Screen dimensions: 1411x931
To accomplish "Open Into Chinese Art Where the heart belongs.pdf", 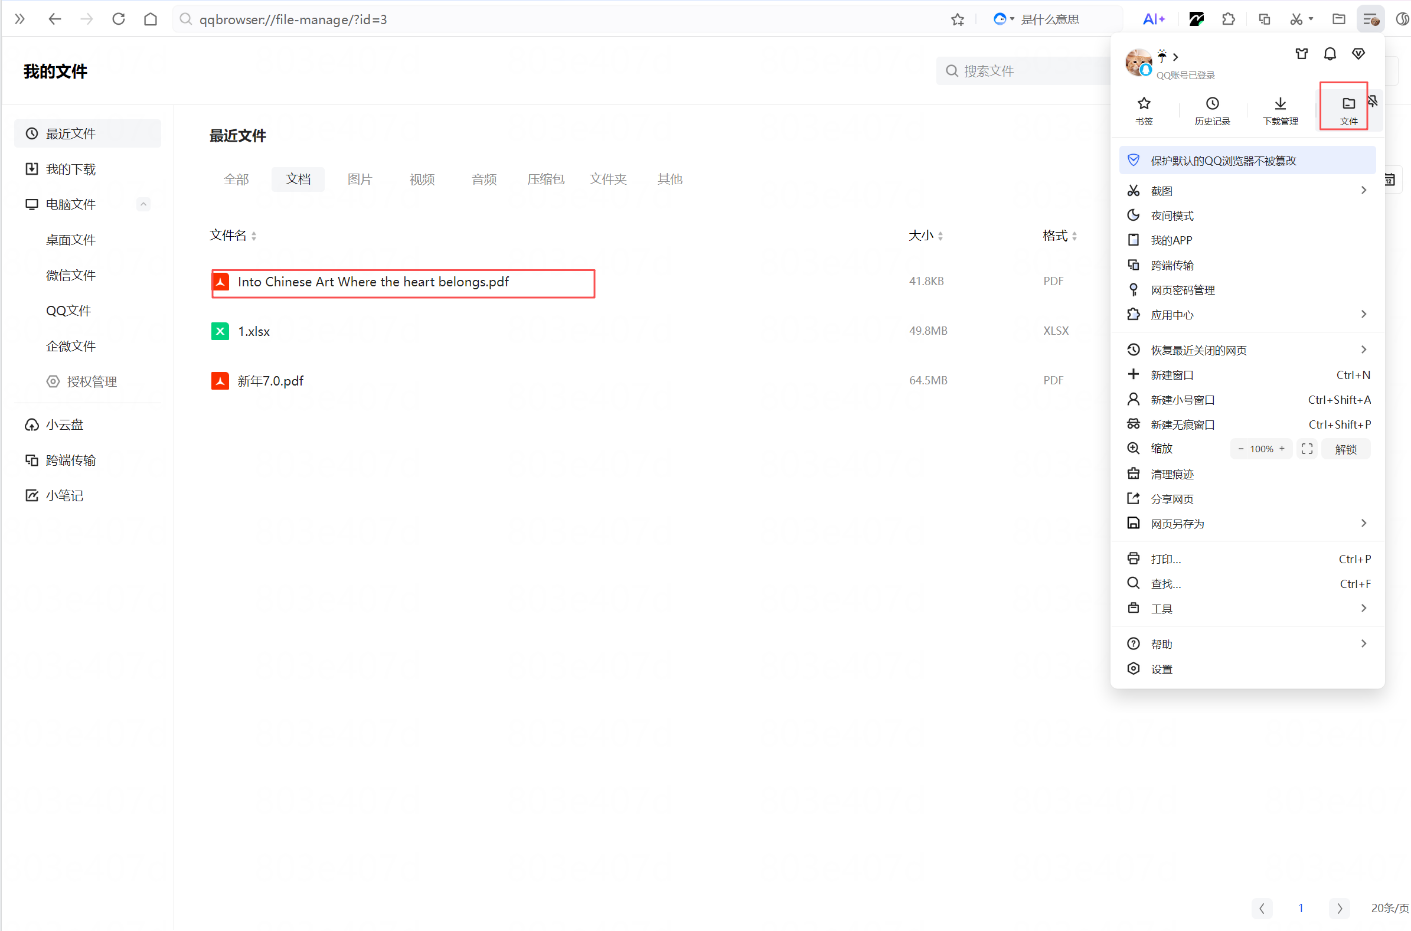I will [373, 282].
